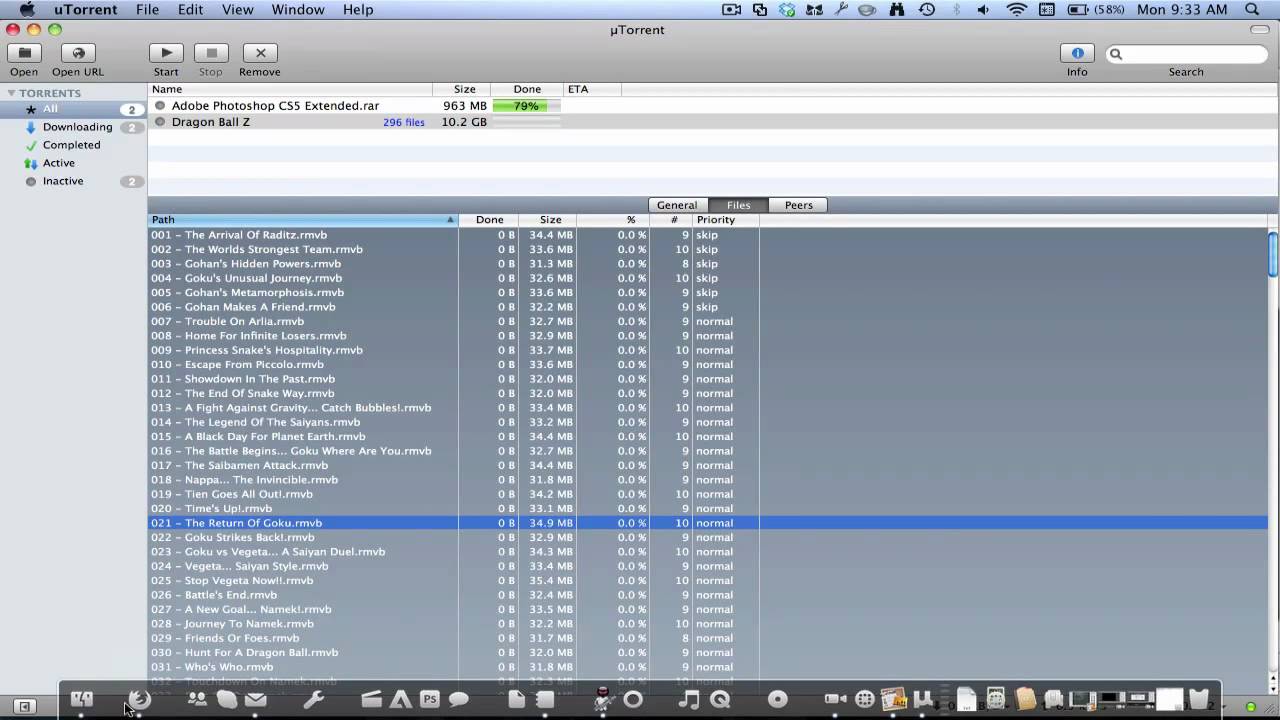The width and height of the screenshot is (1280, 720).
Task: Show the Downloading torrents category
Action: coord(73,127)
